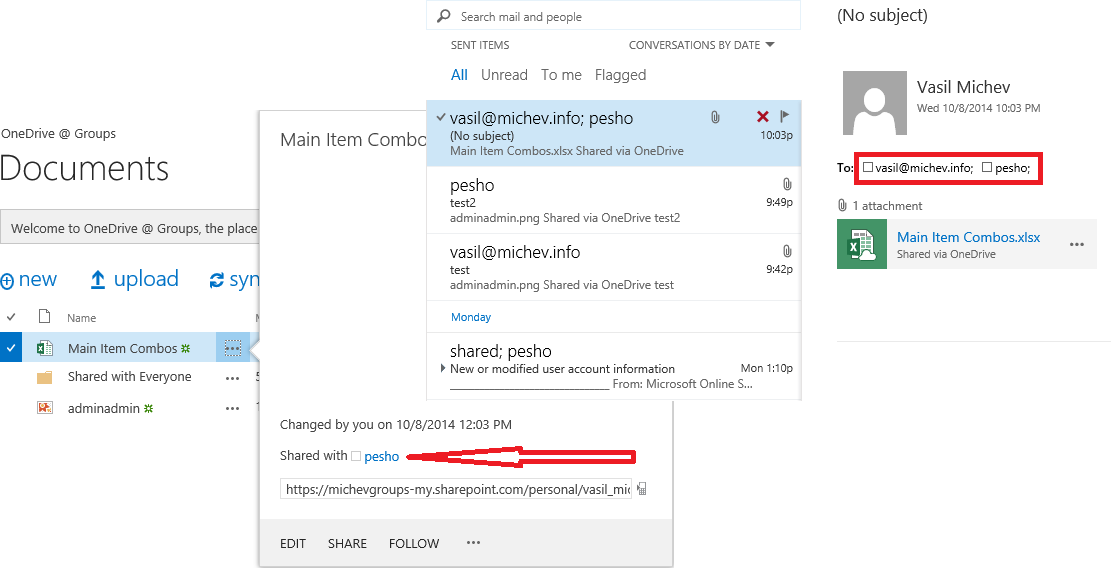Click SHARE in the callout footer
This screenshot has height=568, width=1111.
tap(347, 543)
